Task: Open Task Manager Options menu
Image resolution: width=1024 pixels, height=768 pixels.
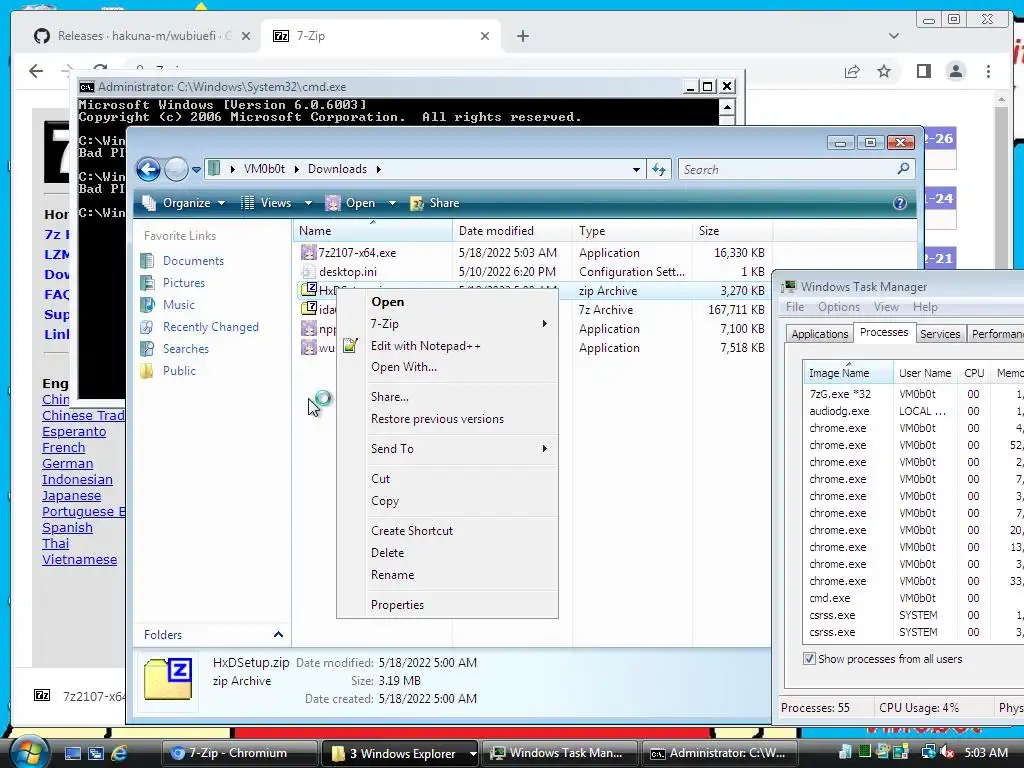Action: pyautogui.click(x=839, y=307)
